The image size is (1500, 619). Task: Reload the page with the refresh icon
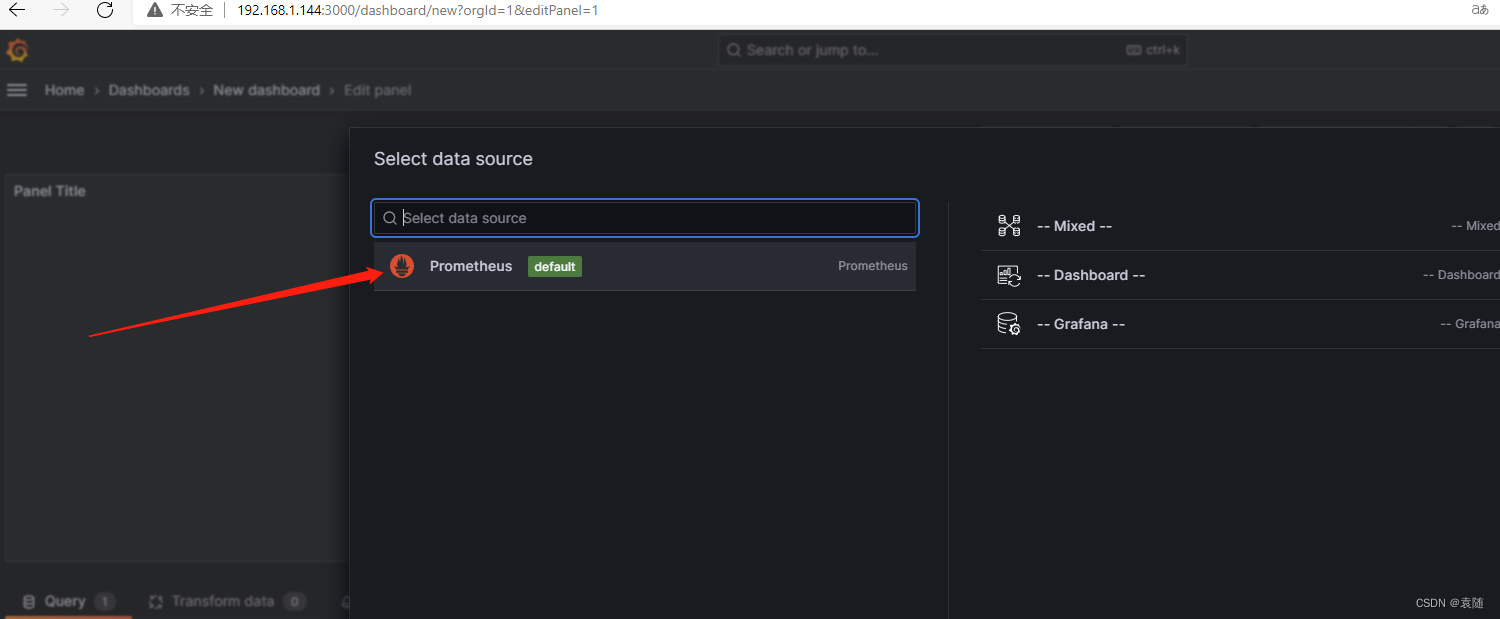click(105, 10)
